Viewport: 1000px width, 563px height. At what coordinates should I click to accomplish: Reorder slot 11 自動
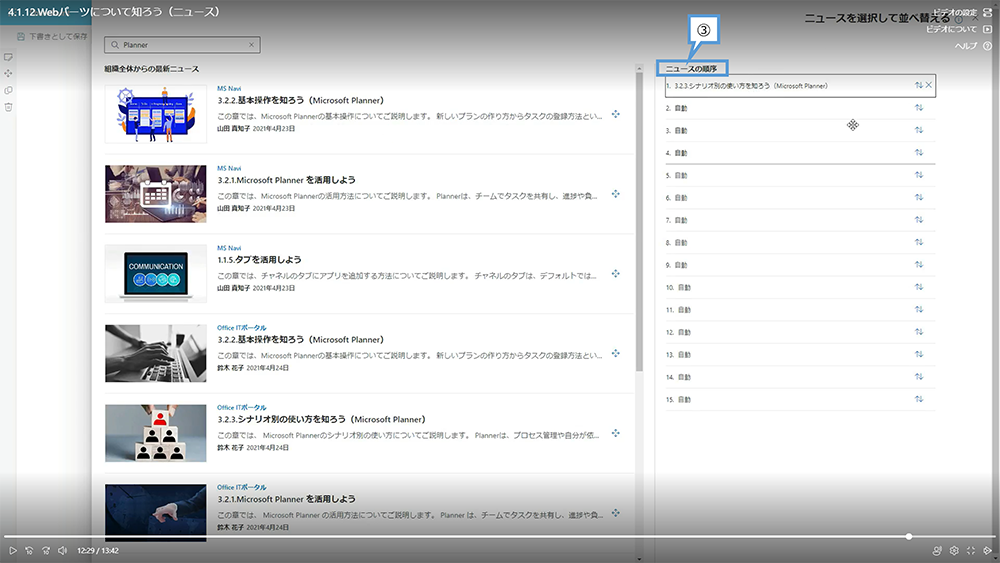click(x=919, y=309)
